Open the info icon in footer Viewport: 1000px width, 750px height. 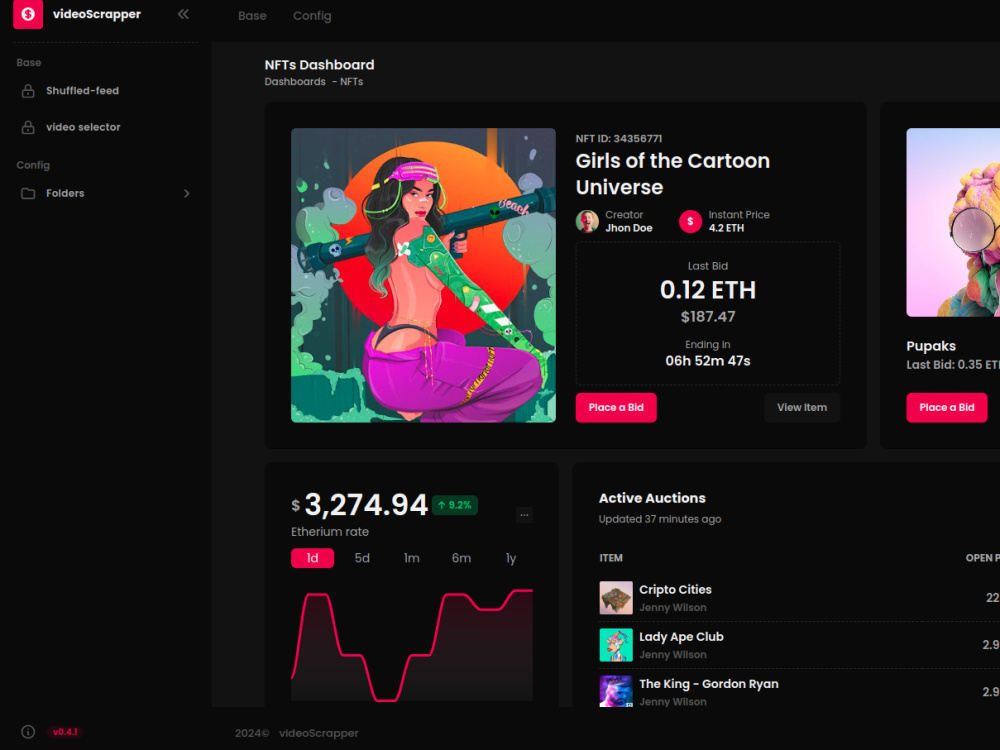(x=28, y=732)
